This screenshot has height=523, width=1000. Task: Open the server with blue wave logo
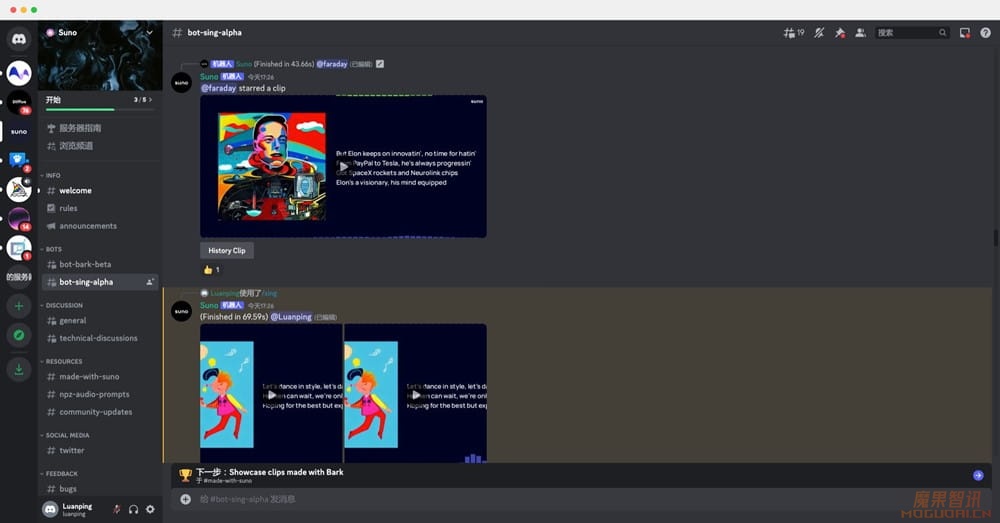(x=19, y=73)
